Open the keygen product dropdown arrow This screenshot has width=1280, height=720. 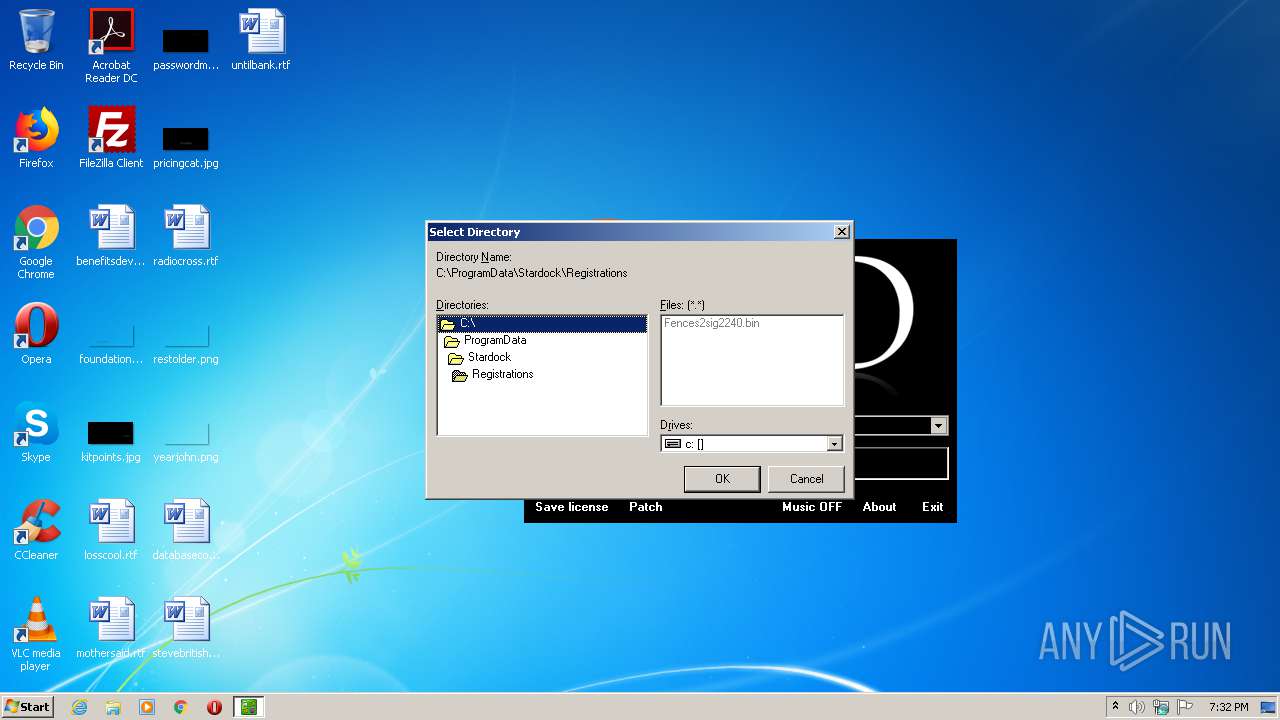tap(938, 426)
